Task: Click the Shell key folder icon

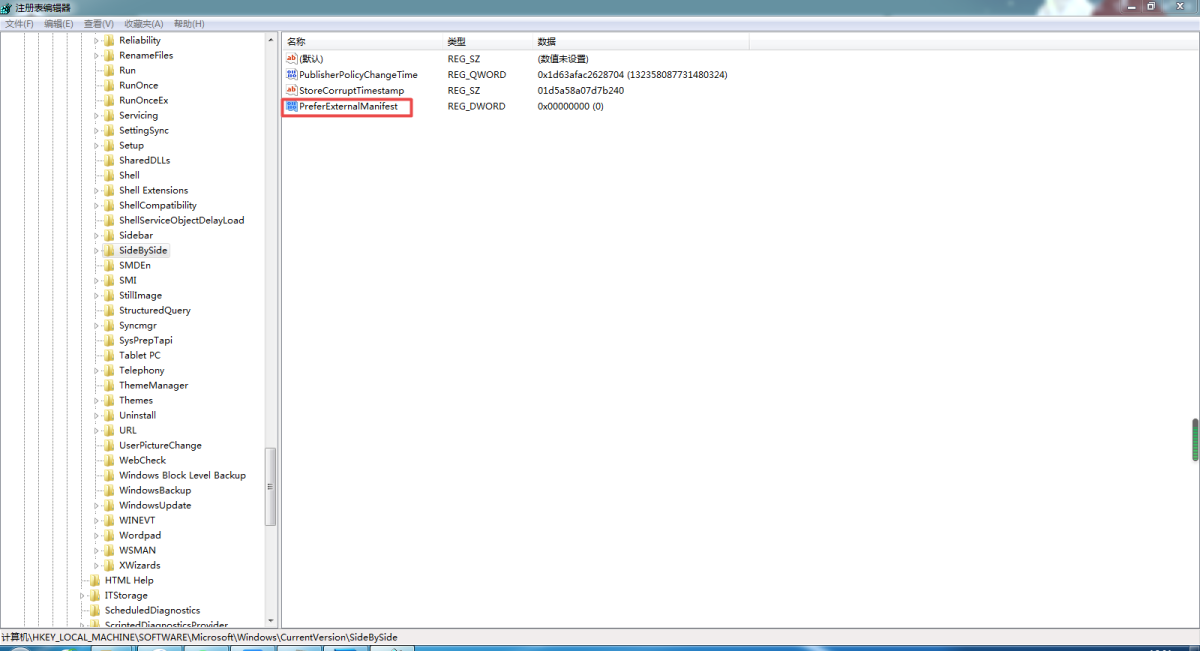Action: pyautogui.click(x=109, y=175)
